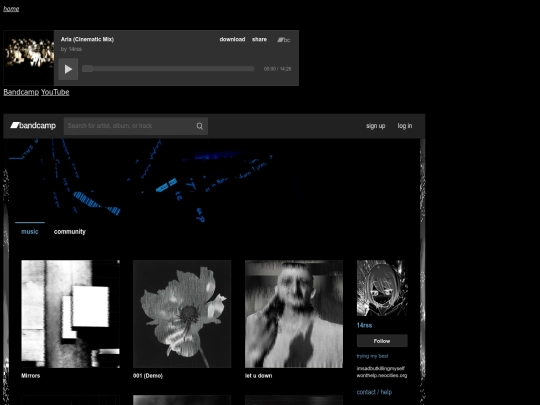
Task: Click log in in the header
Action: click(405, 126)
